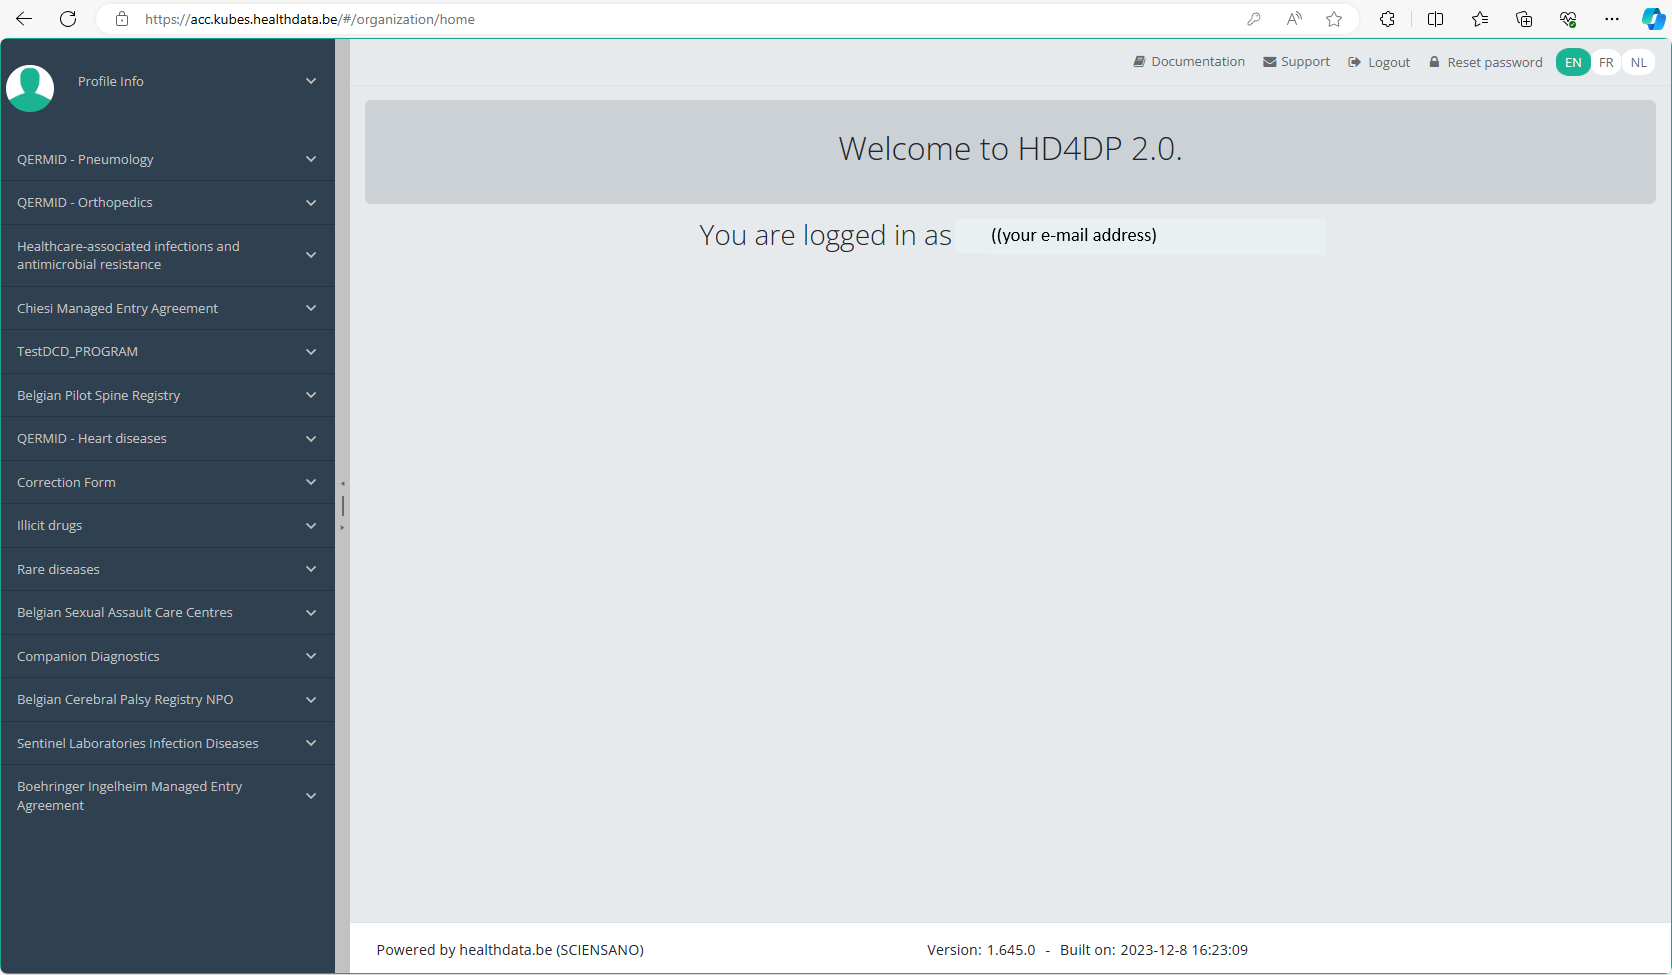Refresh the page with the reload icon
This screenshot has height=975, width=1672.
pyautogui.click(x=68, y=19)
